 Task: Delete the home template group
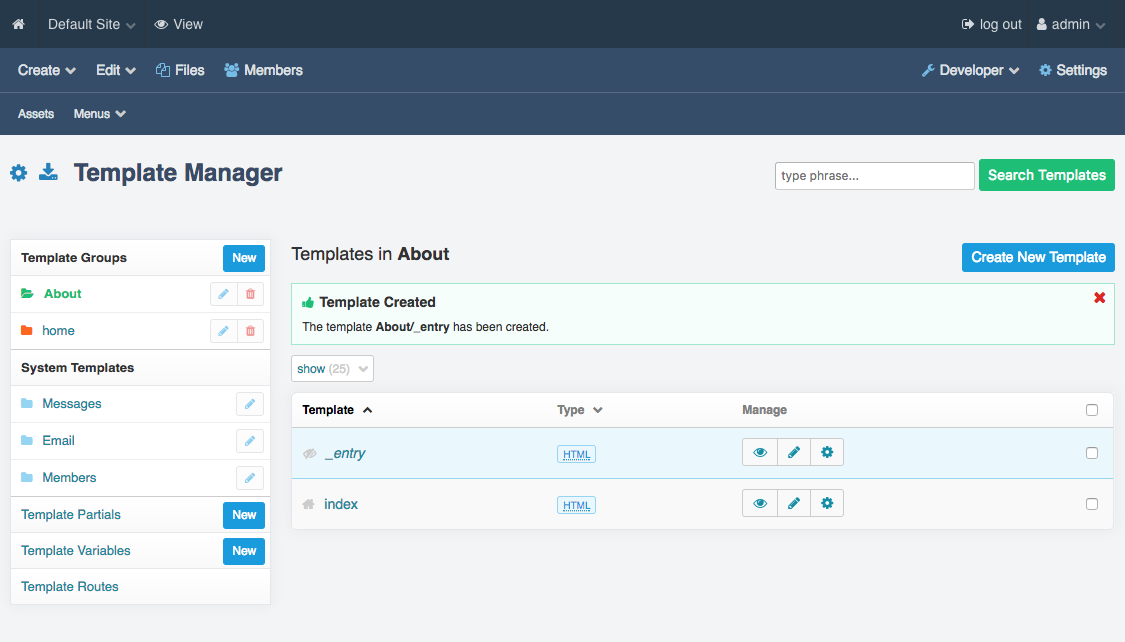coord(250,331)
